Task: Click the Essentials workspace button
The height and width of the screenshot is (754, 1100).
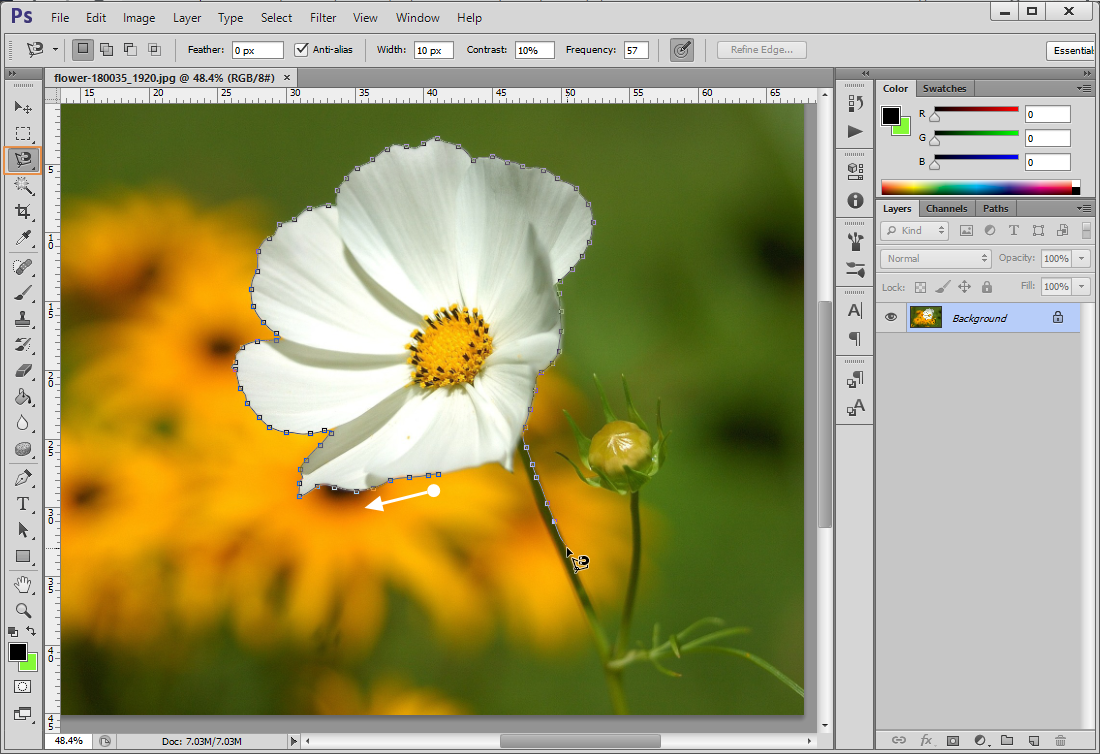Action: point(1072,50)
